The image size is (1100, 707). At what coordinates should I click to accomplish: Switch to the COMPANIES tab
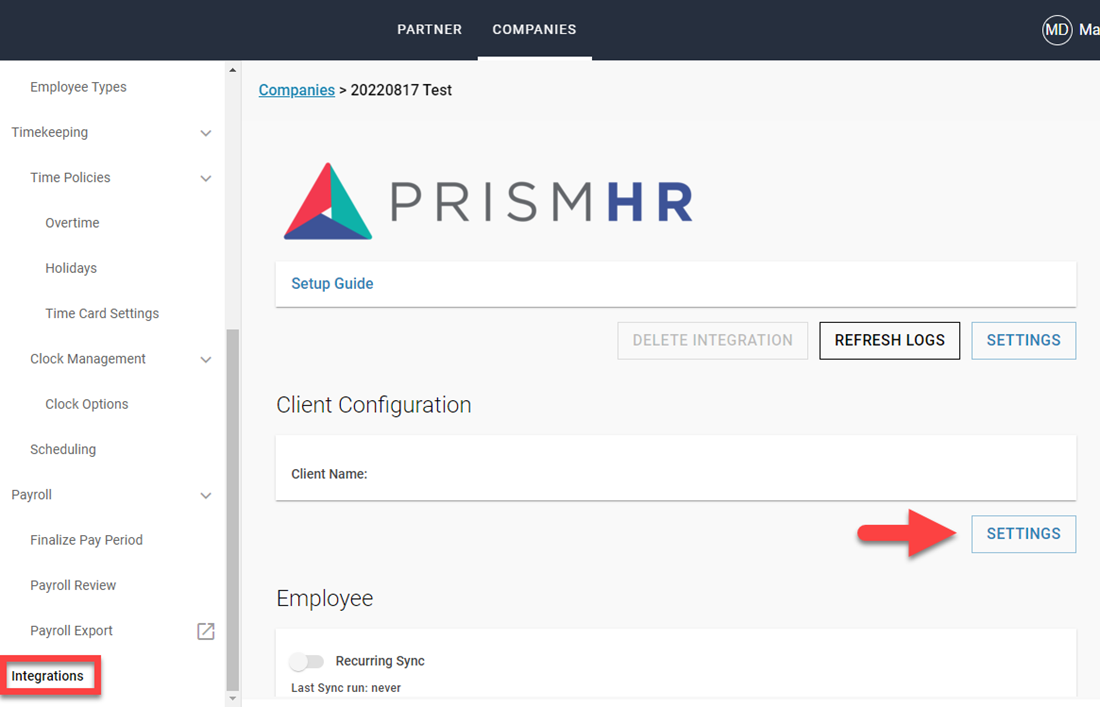coord(534,29)
